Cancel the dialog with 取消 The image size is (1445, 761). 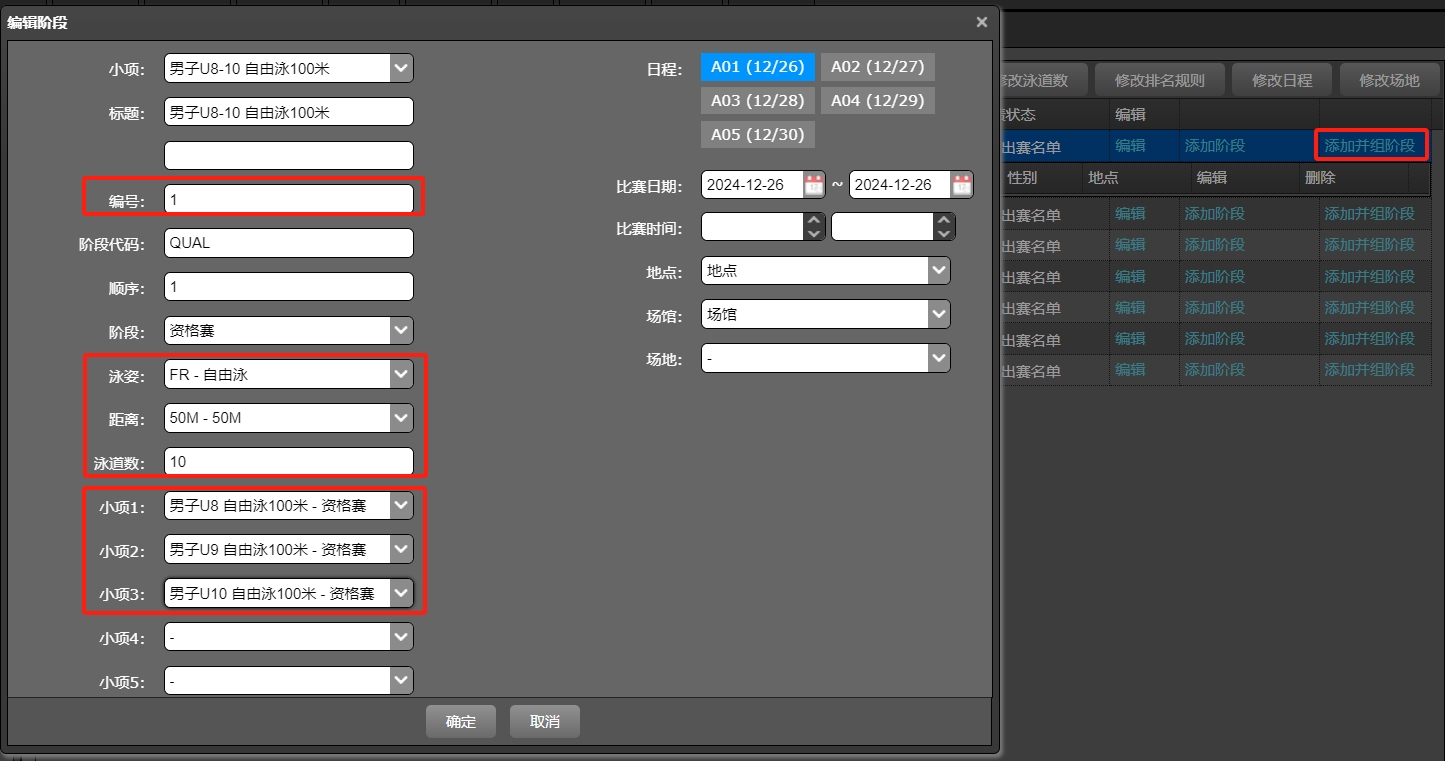[544, 720]
